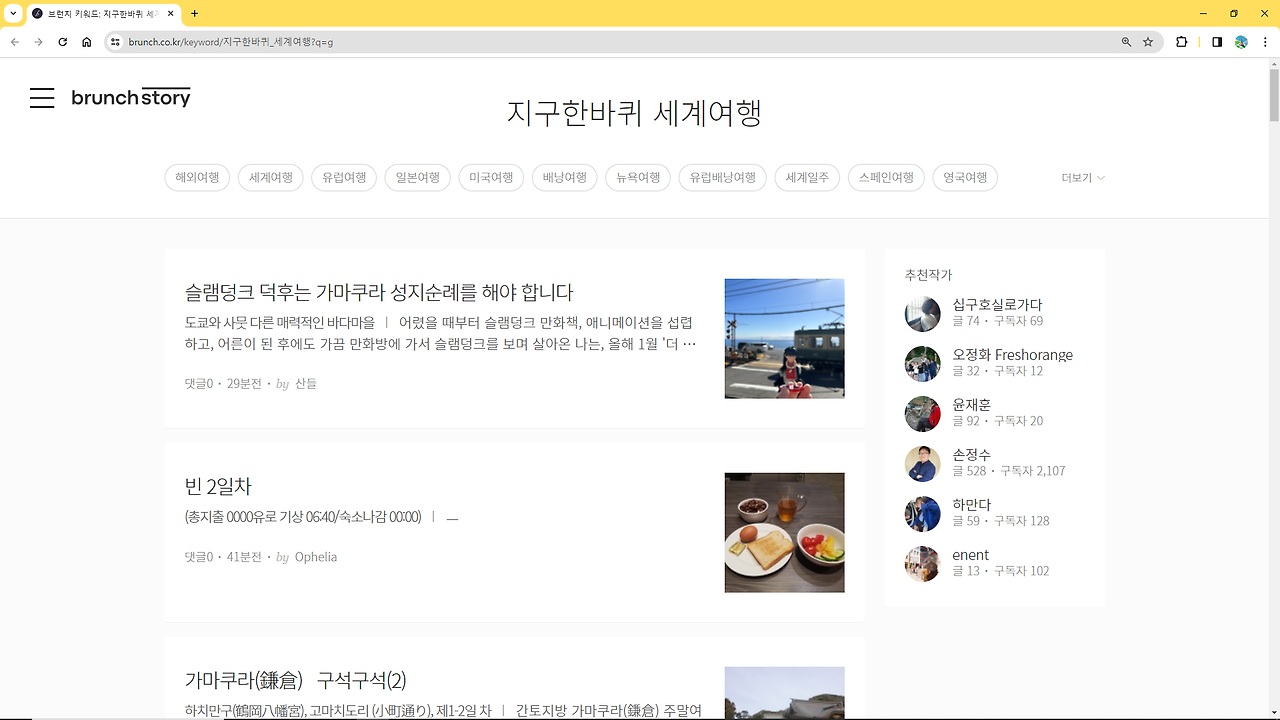Open the 가마쿠라 구석구석 article thumbnail
1280x720 pixels.
[784, 692]
